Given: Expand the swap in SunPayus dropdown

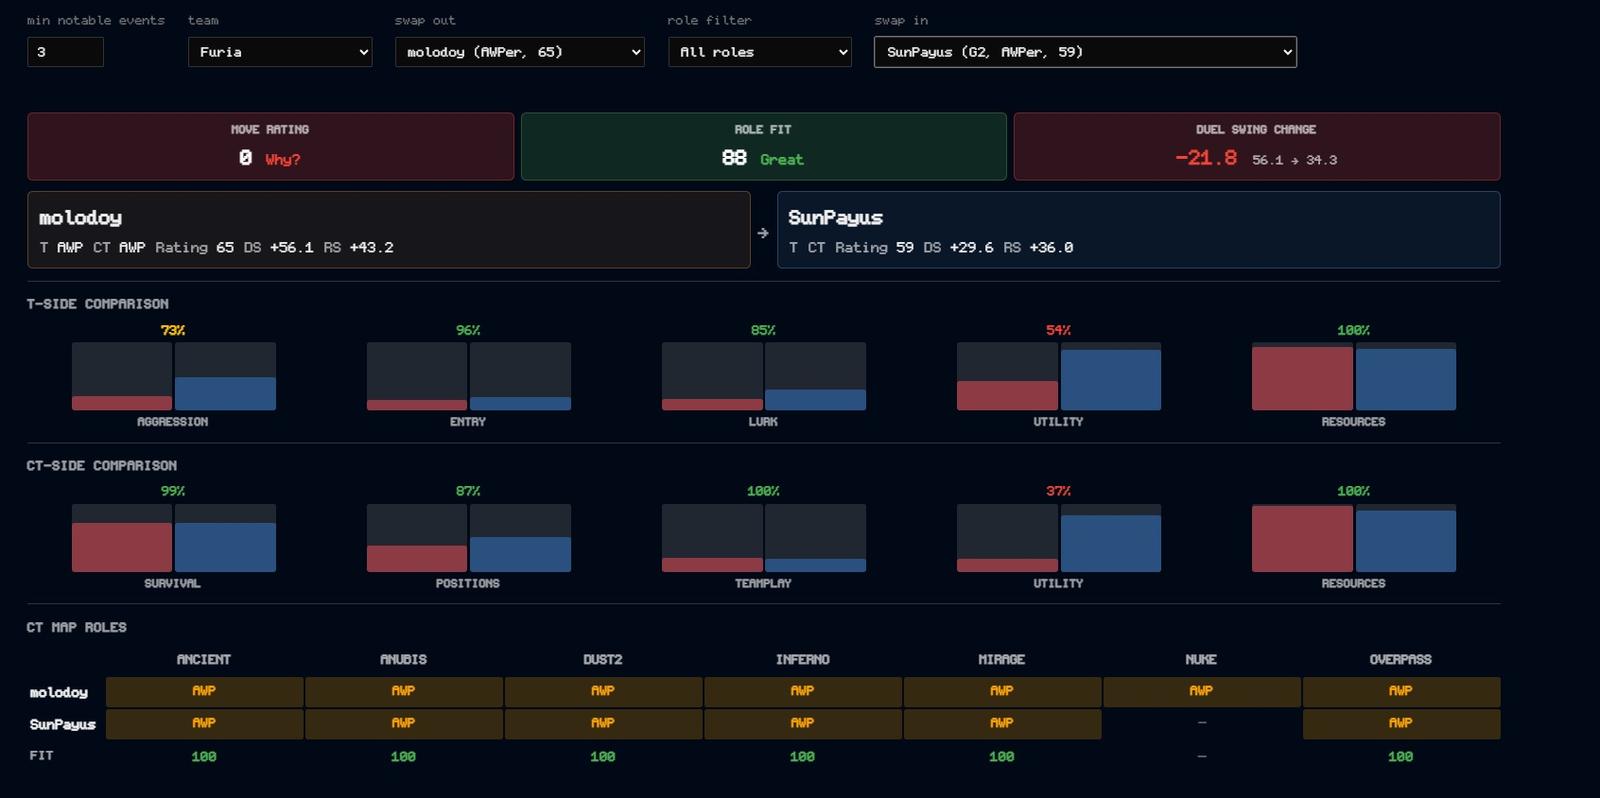Looking at the screenshot, I should tap(1085, 52).
